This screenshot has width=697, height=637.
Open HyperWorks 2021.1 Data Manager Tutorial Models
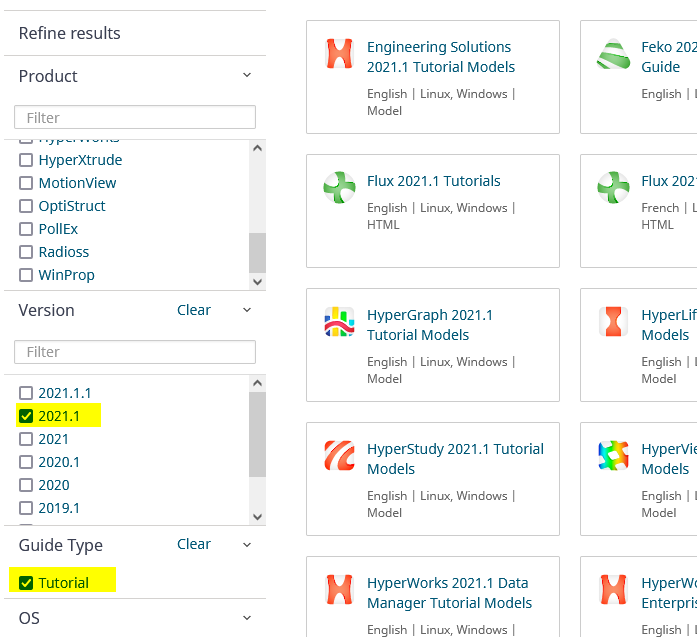[449, 593]
